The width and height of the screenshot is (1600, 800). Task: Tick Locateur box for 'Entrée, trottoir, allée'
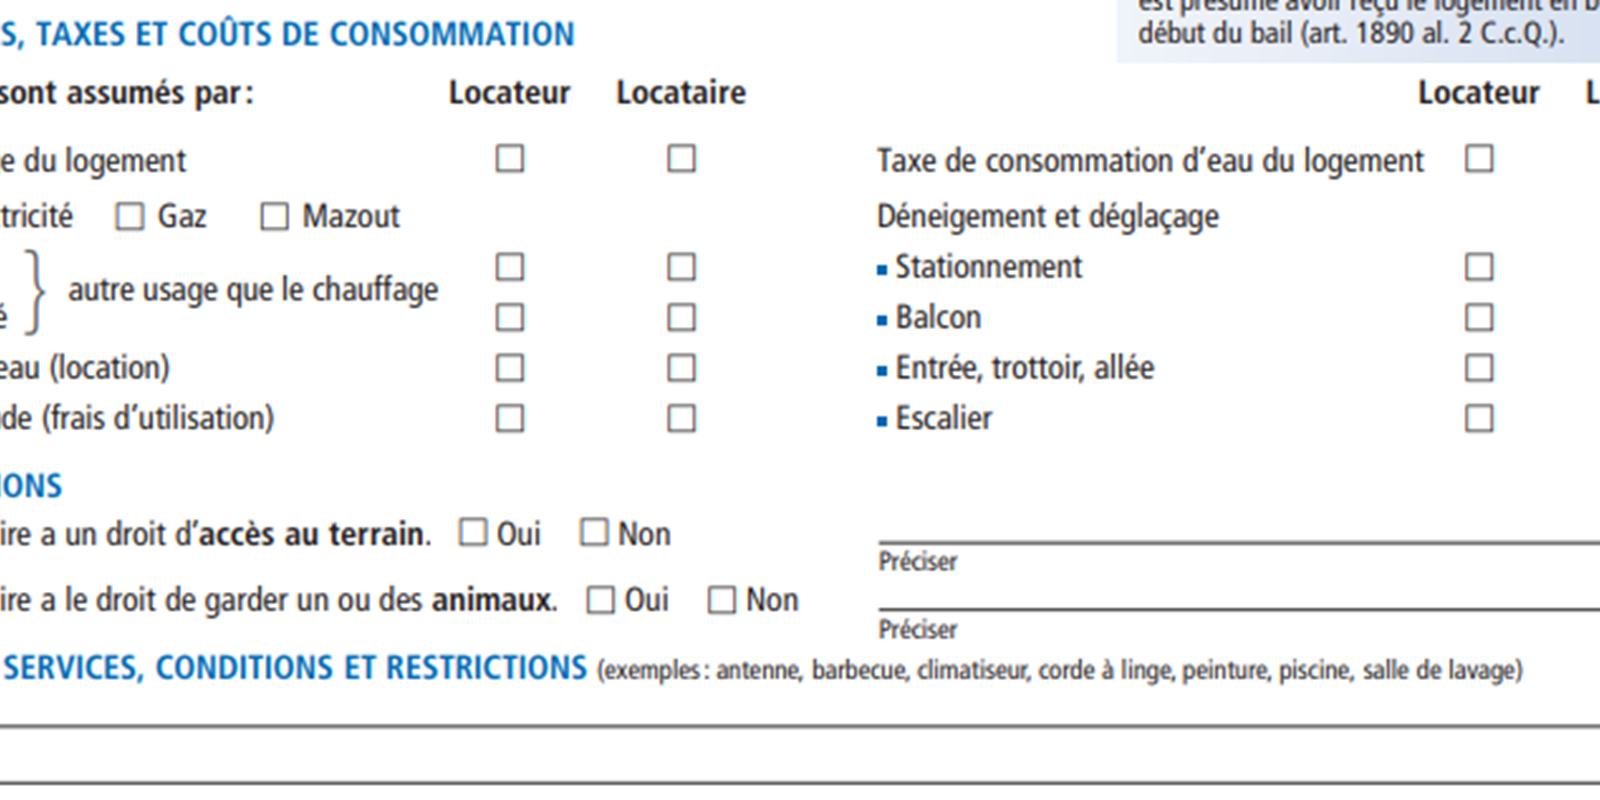coord(1479,368)
